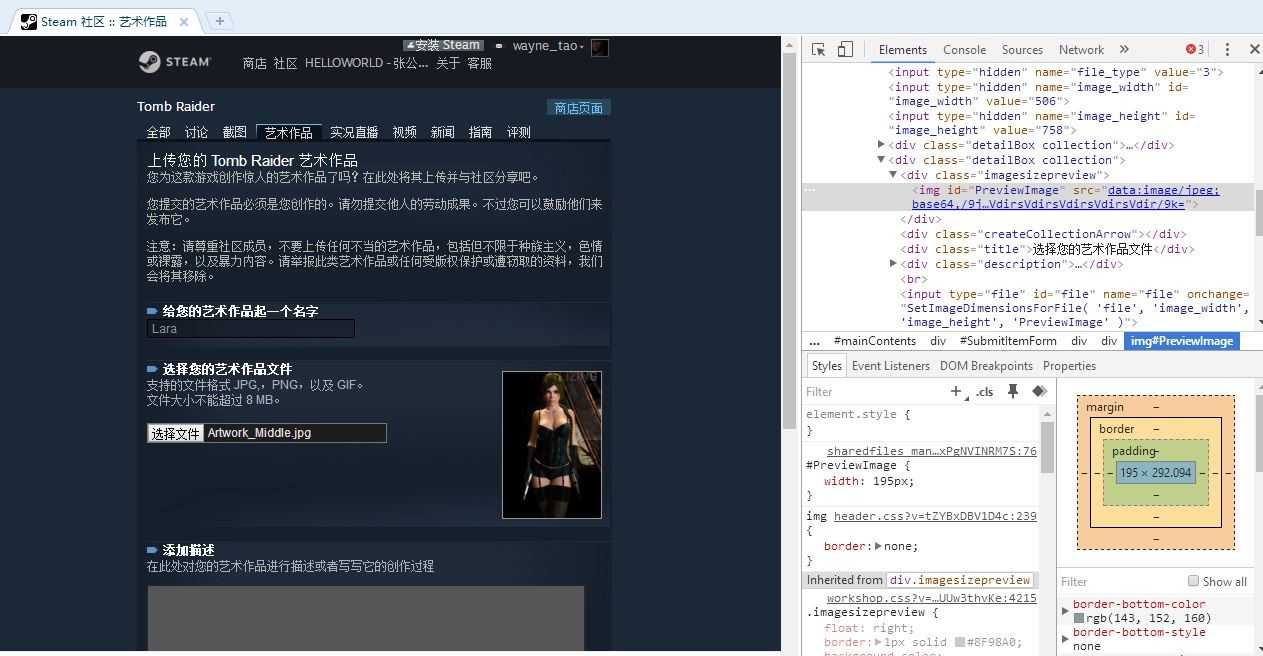Toggle the device toolbar icon
The height and width of the screenshot is (656, 1263).
(845, 49)
